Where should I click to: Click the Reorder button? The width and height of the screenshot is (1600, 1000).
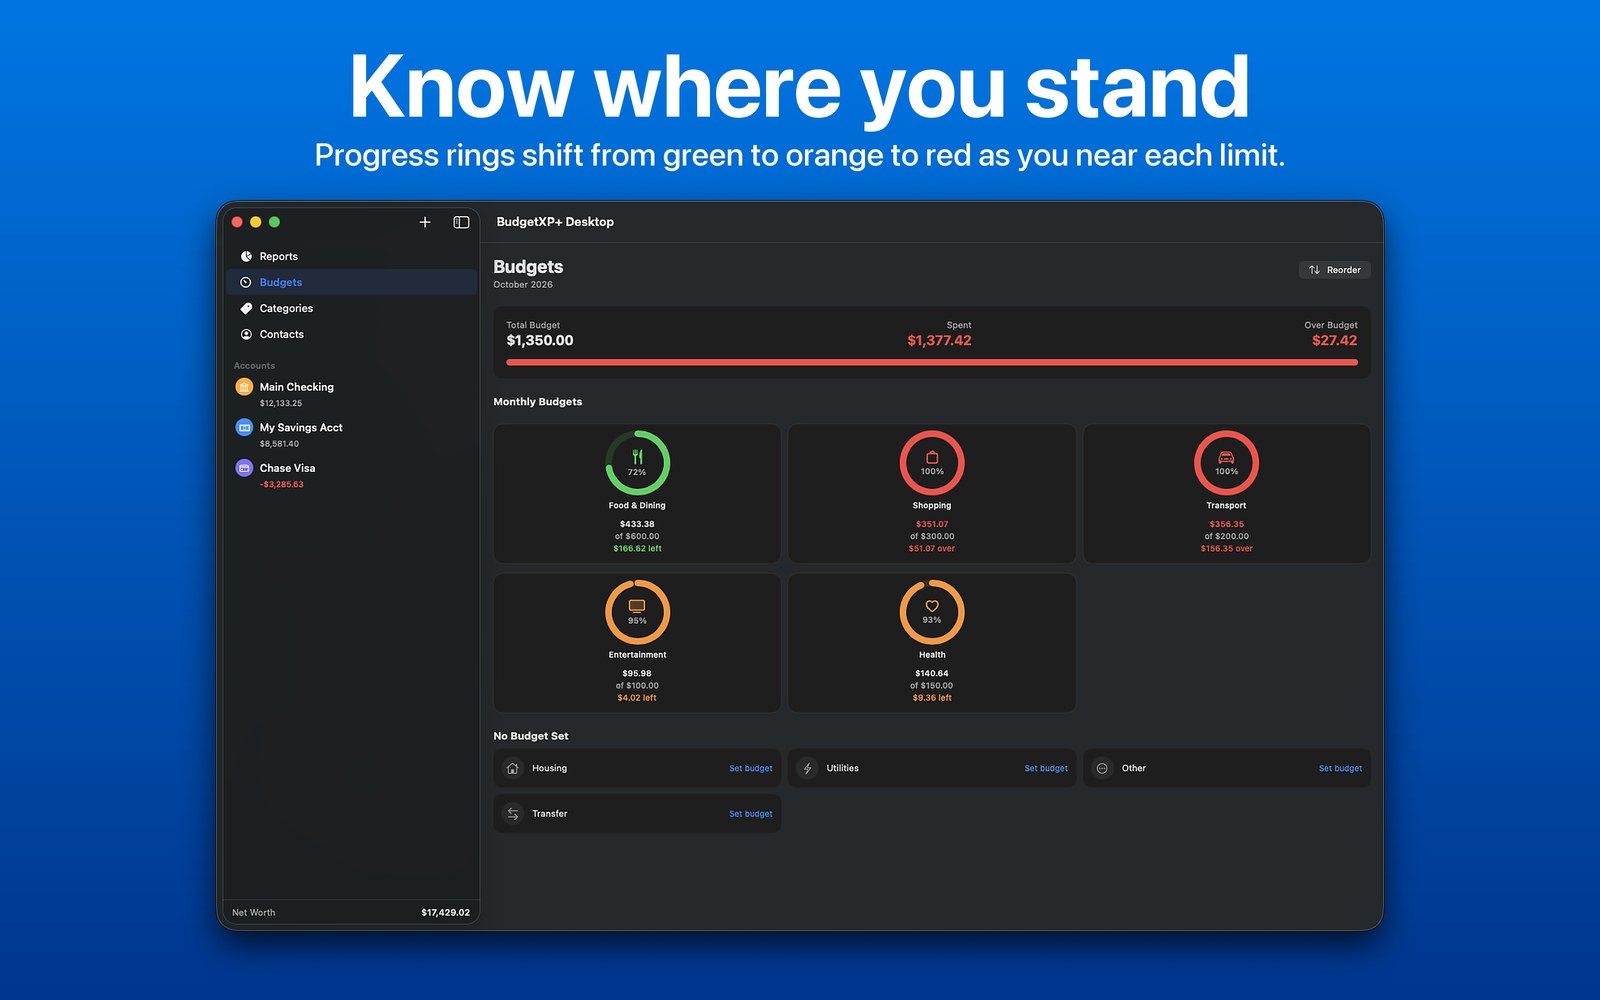click(x=1334, y=270)
